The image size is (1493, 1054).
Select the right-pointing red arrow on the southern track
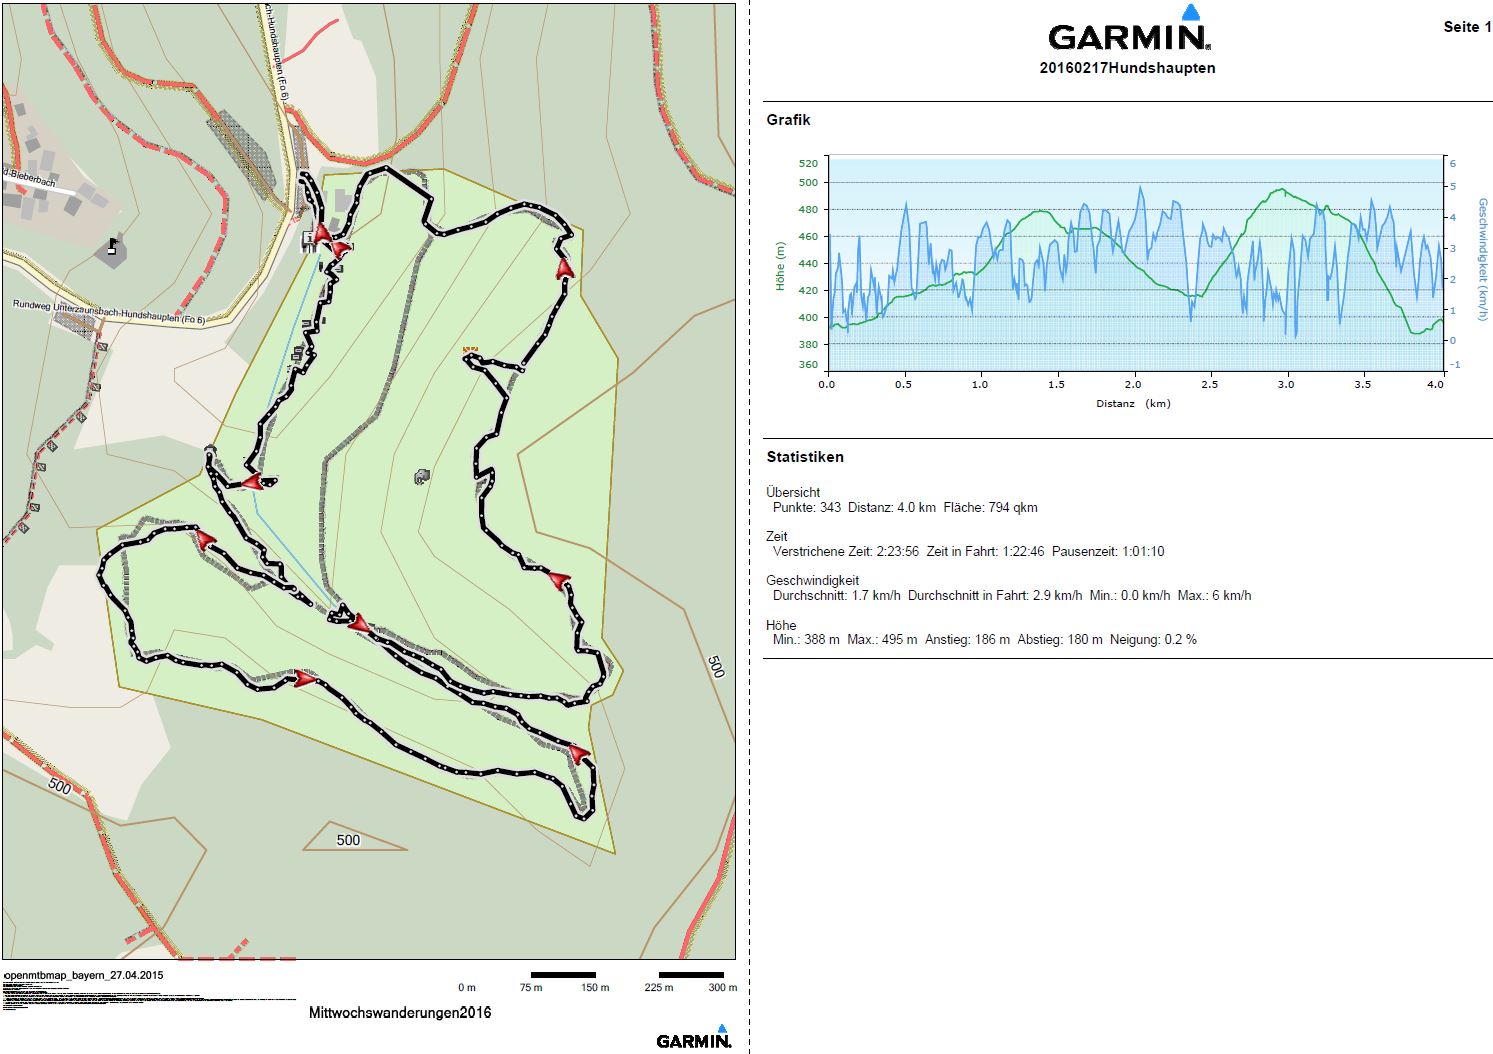tap(305, 679)
